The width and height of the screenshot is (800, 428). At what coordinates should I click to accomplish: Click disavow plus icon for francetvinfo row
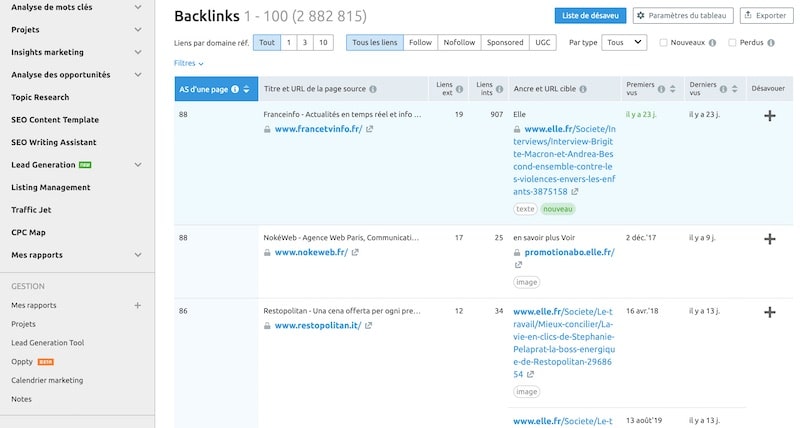coord(769,116)
